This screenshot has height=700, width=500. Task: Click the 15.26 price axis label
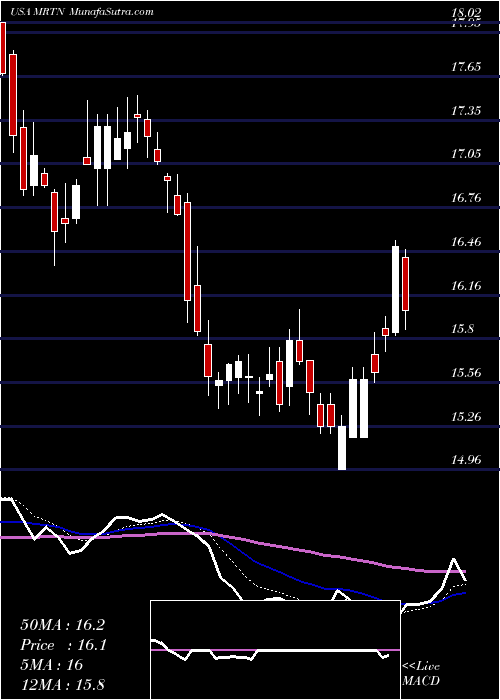coord(466,417)
